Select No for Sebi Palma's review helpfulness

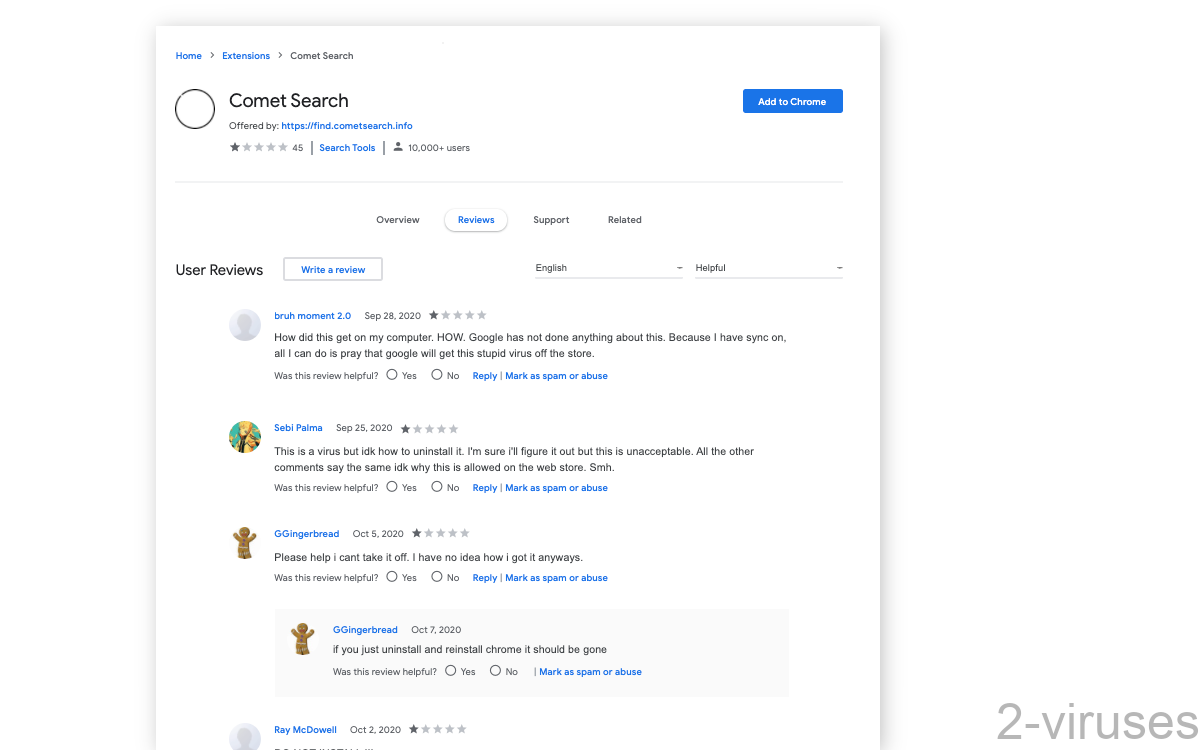coord(435,487)
